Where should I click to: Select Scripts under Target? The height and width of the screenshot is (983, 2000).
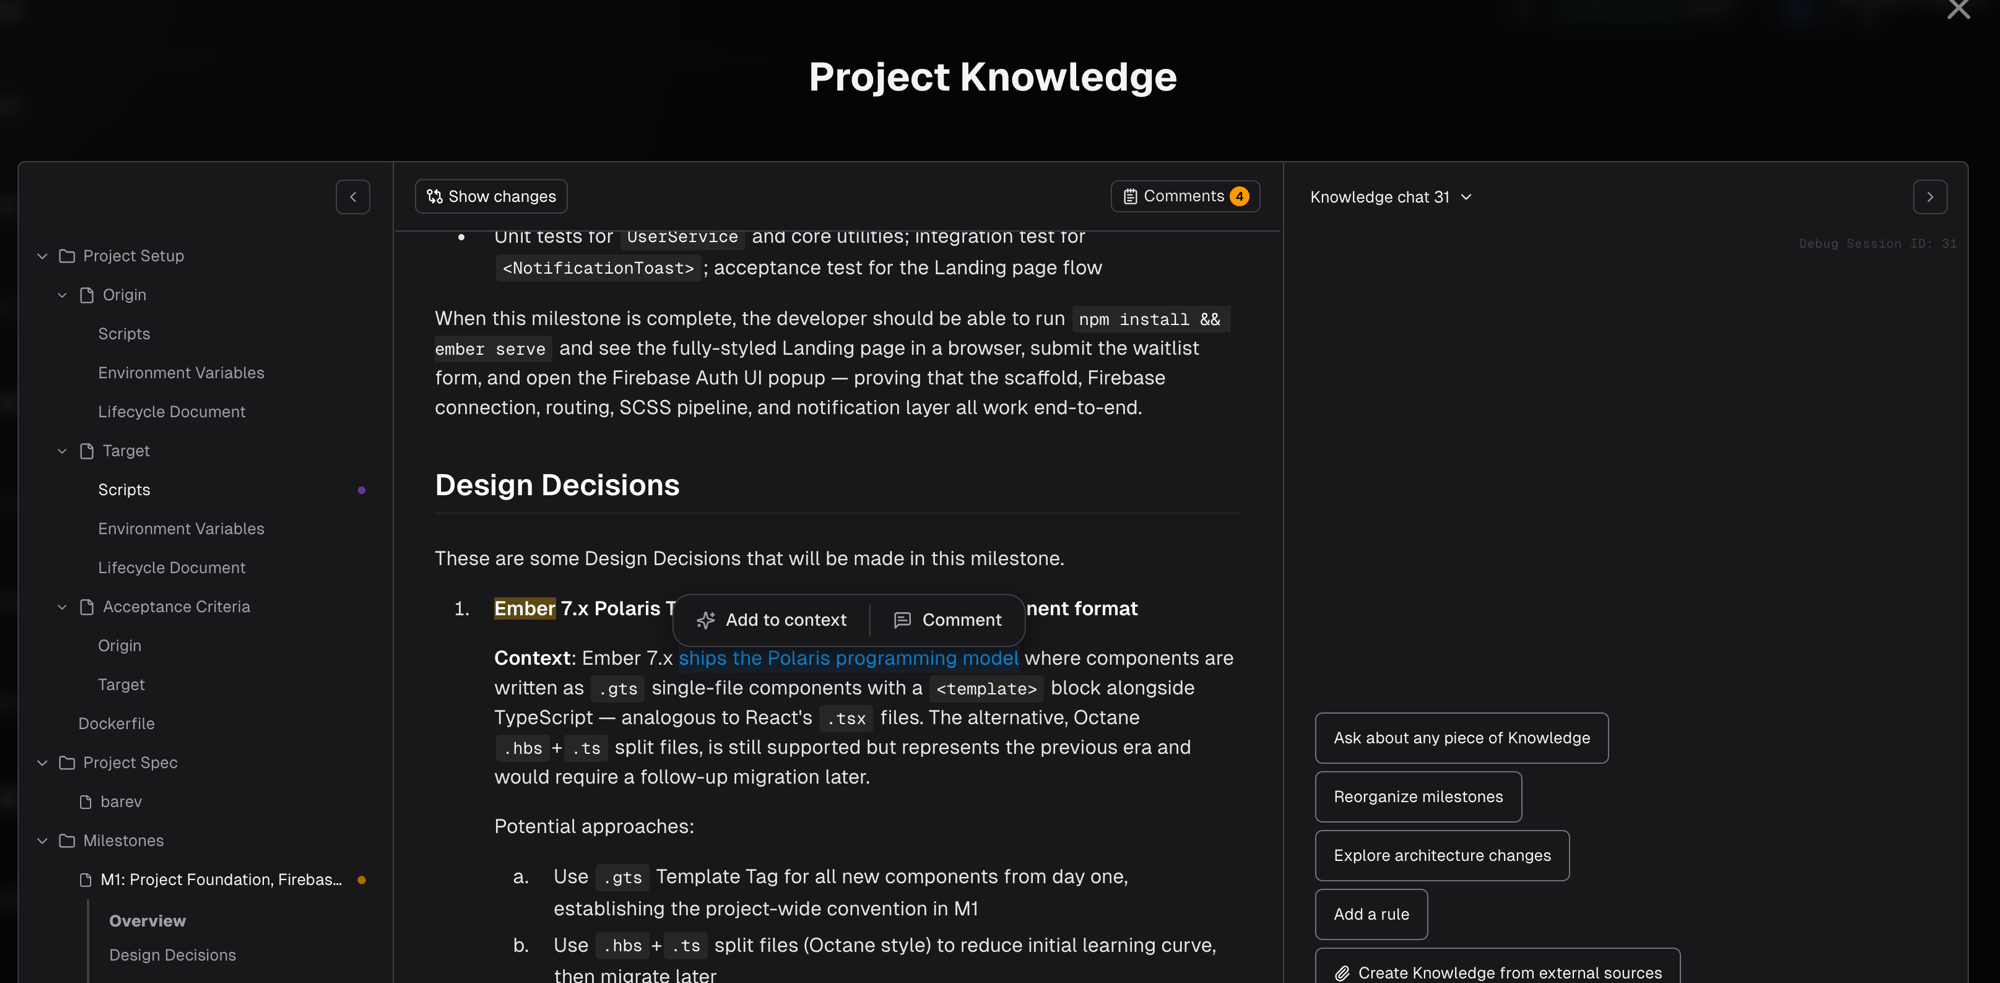(124, 490)
